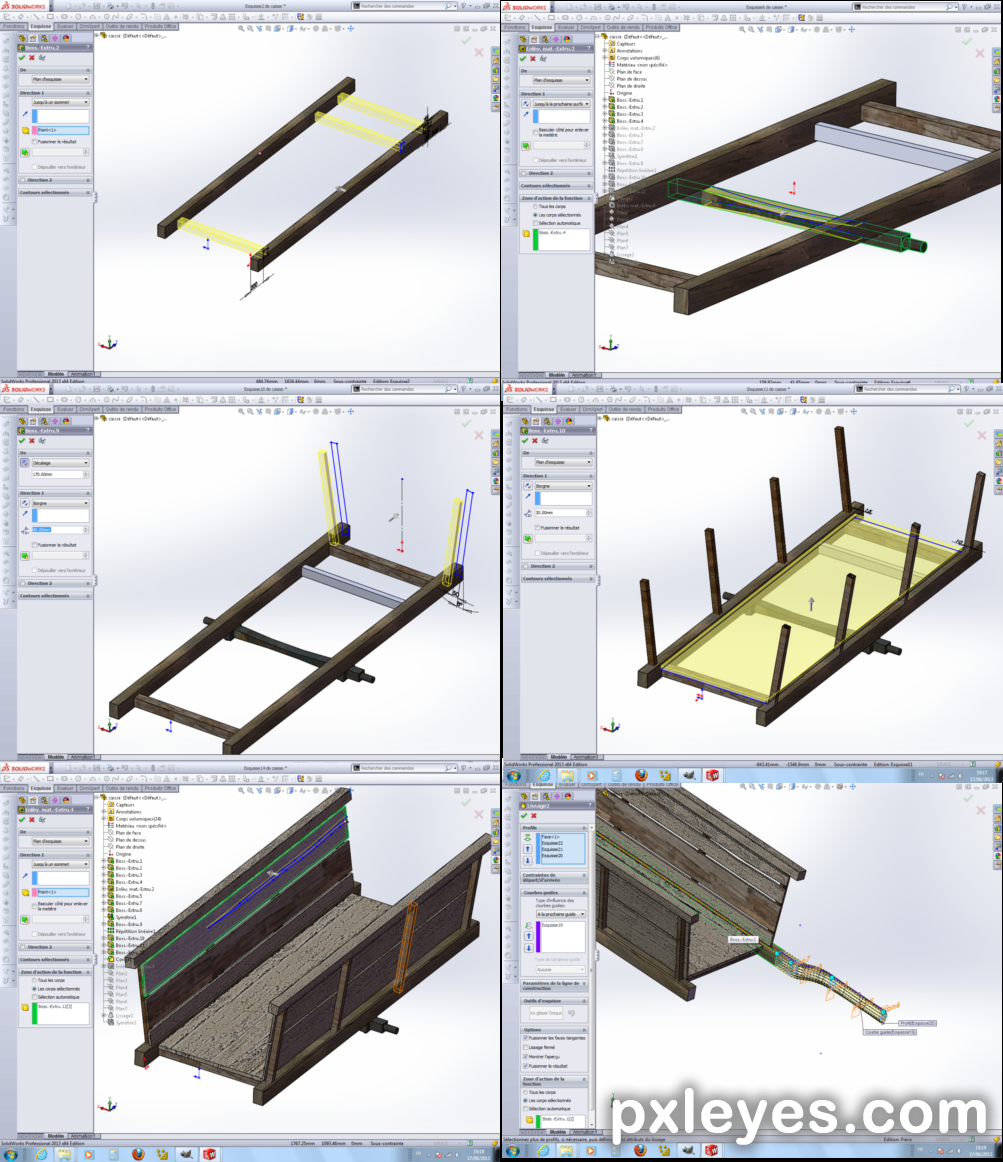Zoom to fit in Boss.-Extru.2 window view toolbar
Image resolution: width=1003 pixels, height=1162 pixels.
pos(241,28)
